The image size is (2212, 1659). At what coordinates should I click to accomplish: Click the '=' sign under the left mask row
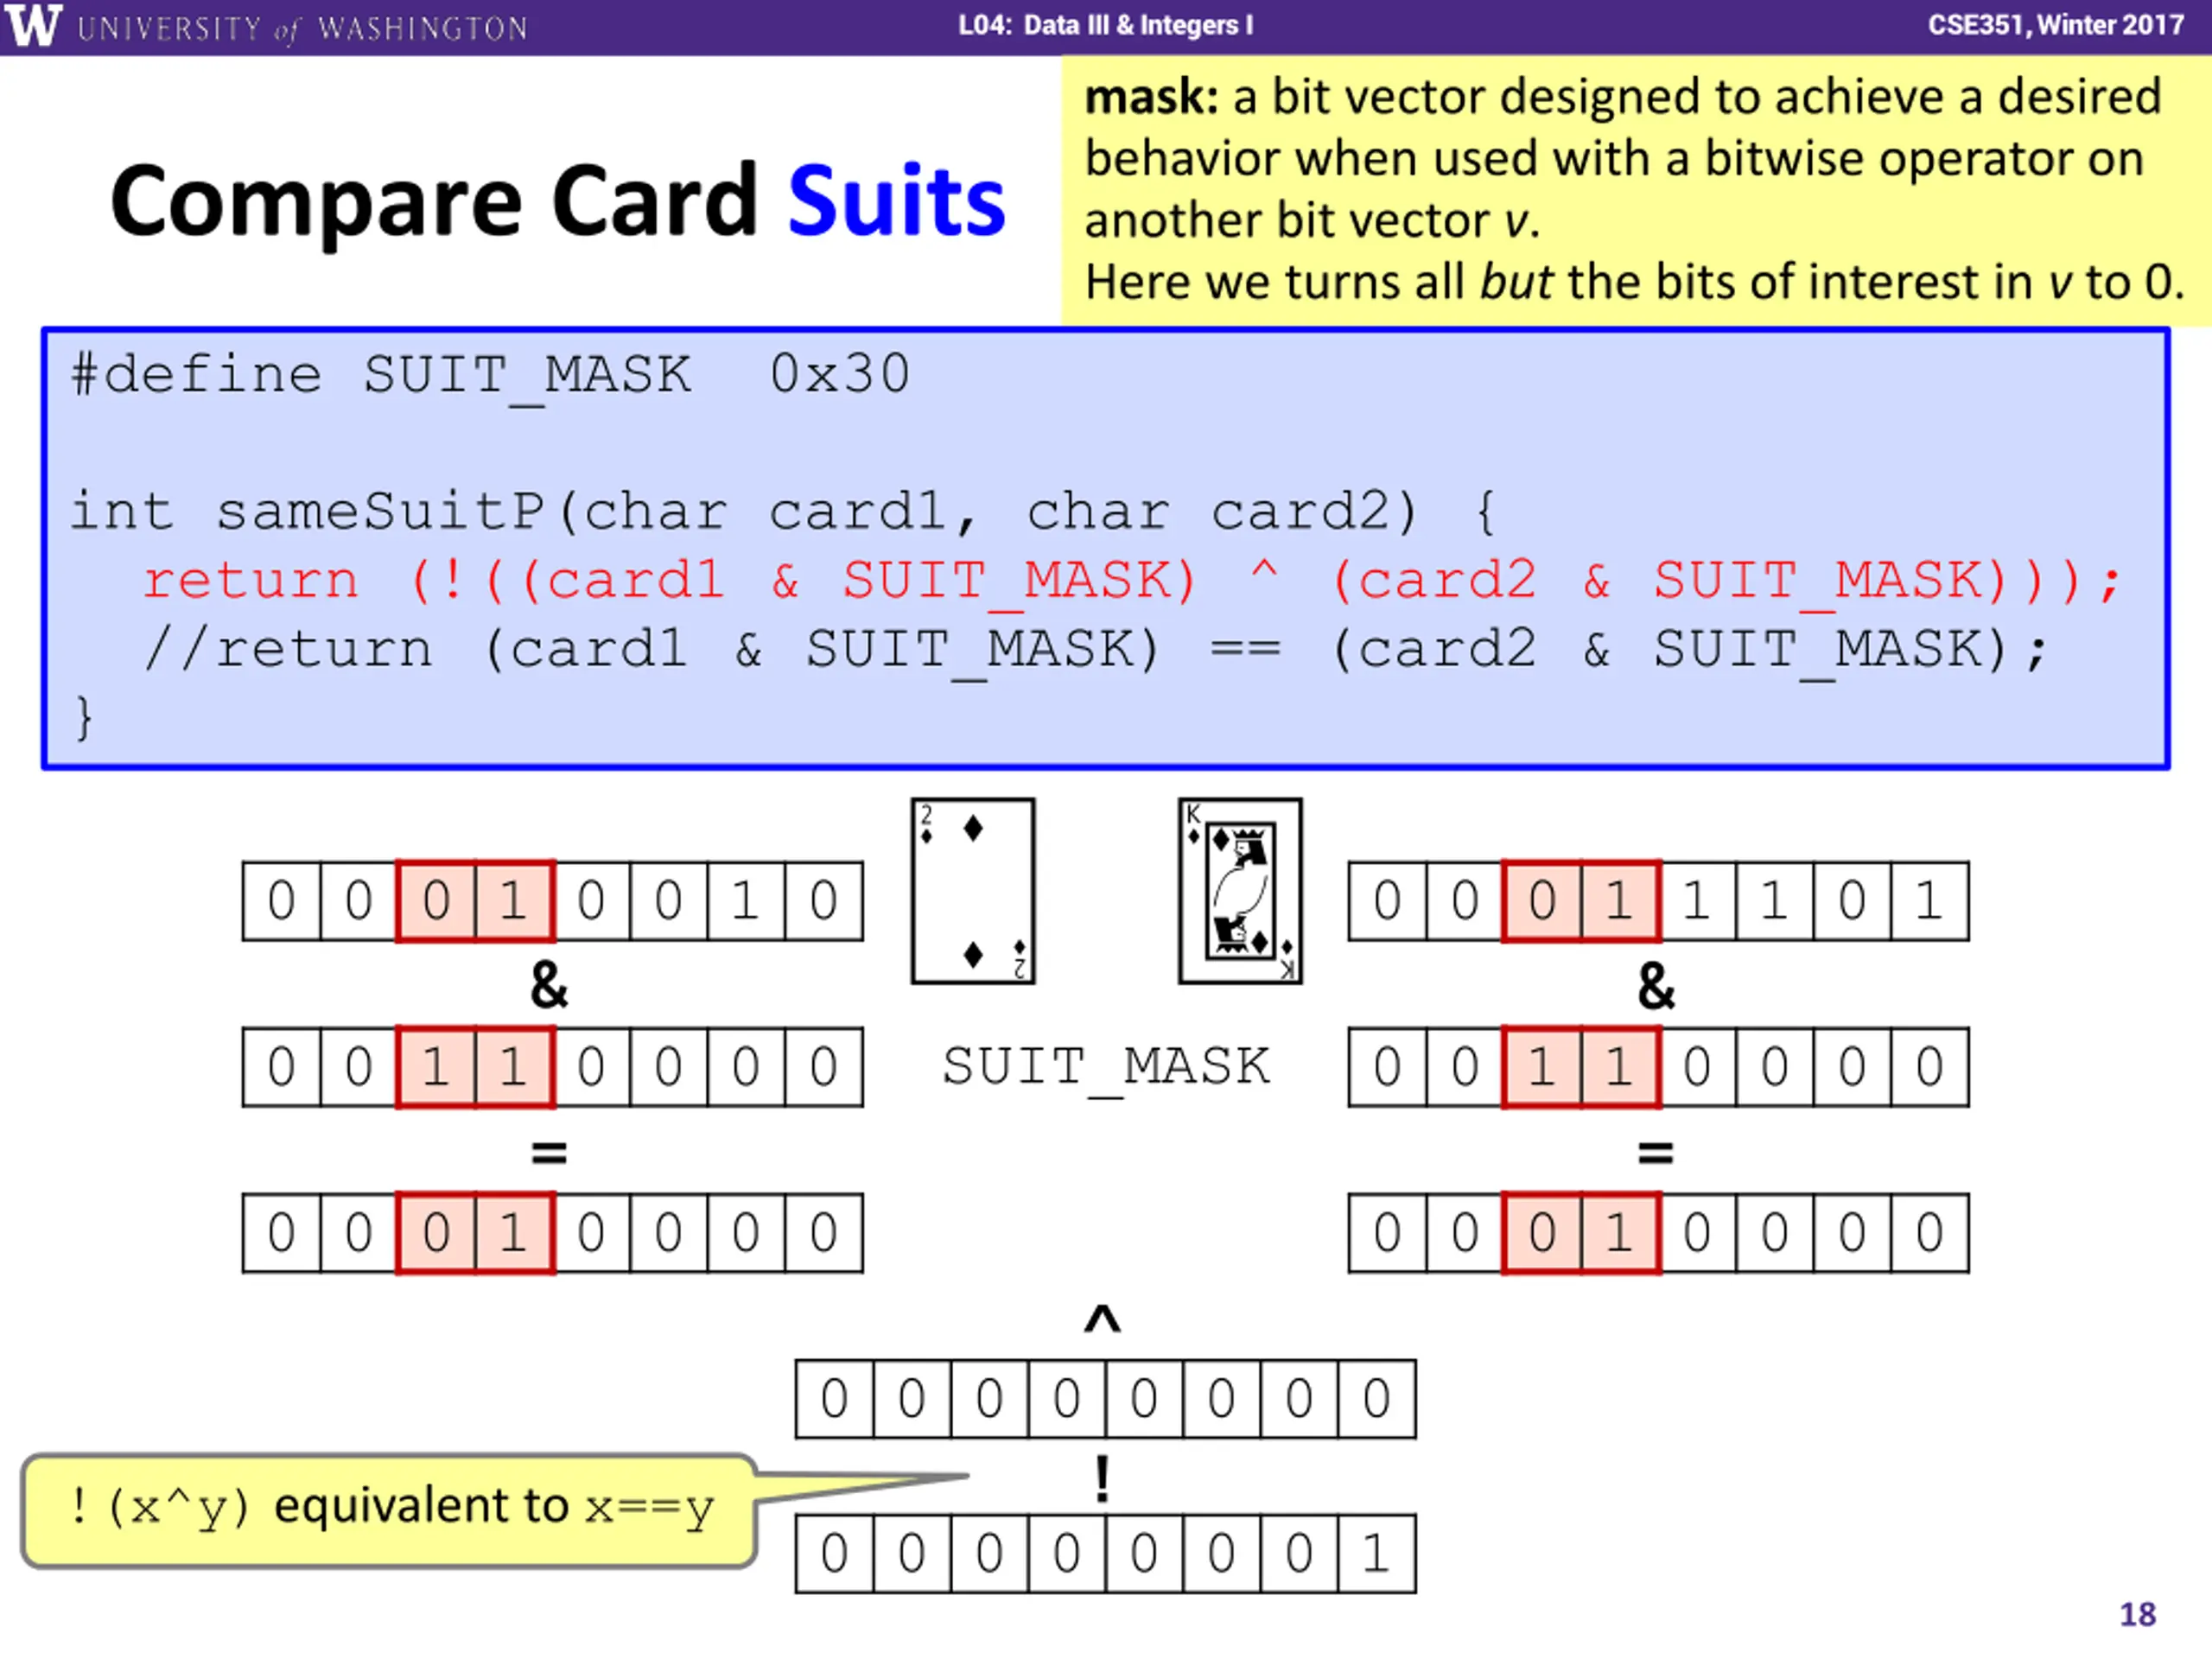pos(549,1153)
